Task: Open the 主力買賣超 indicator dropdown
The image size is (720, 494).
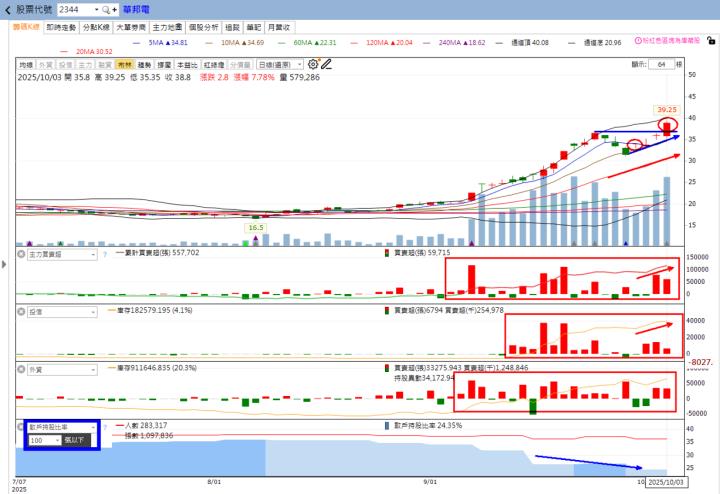Action: [62, 254]
